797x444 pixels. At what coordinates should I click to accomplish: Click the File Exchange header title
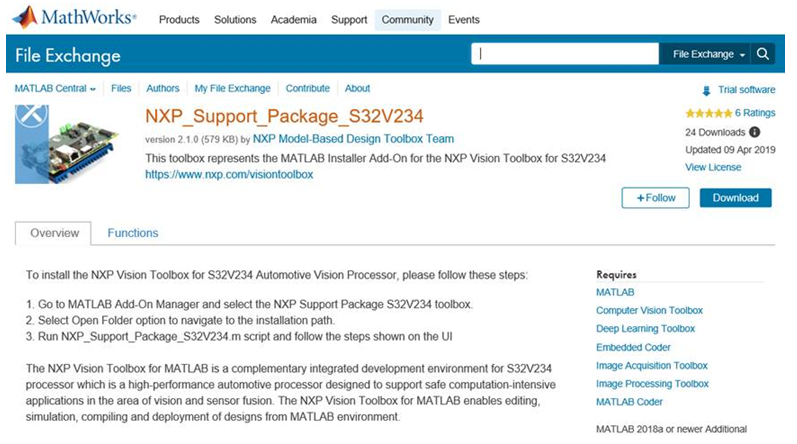(x=68, y=56)
